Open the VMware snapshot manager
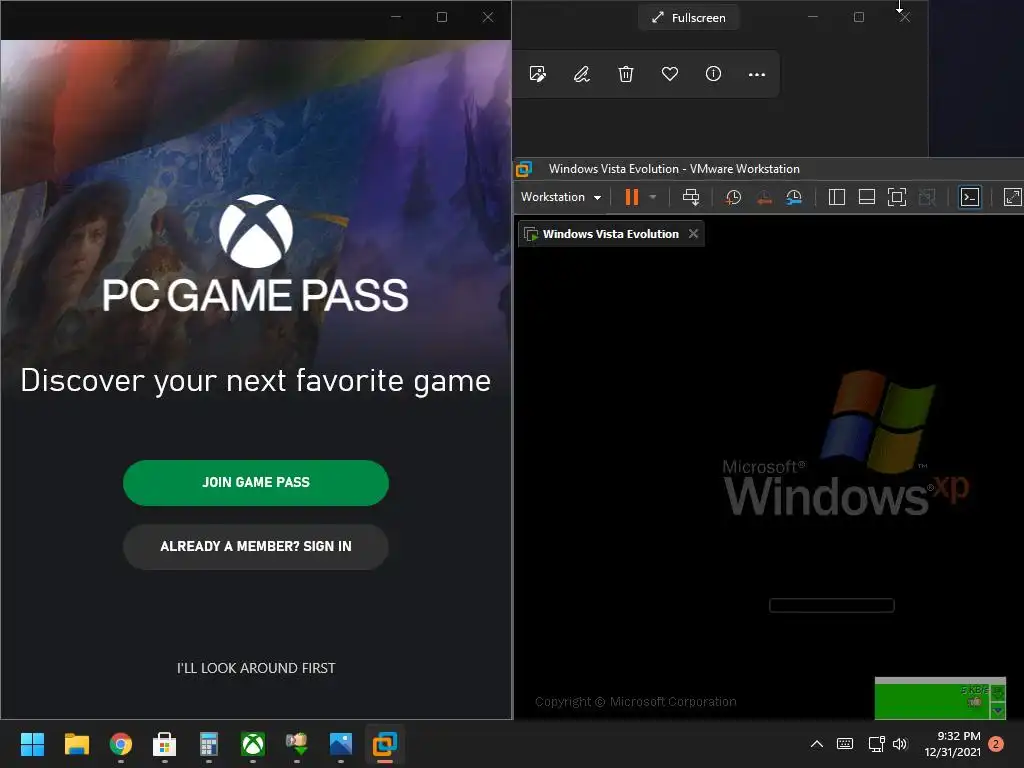1024x768 pixels. (794, 197)
